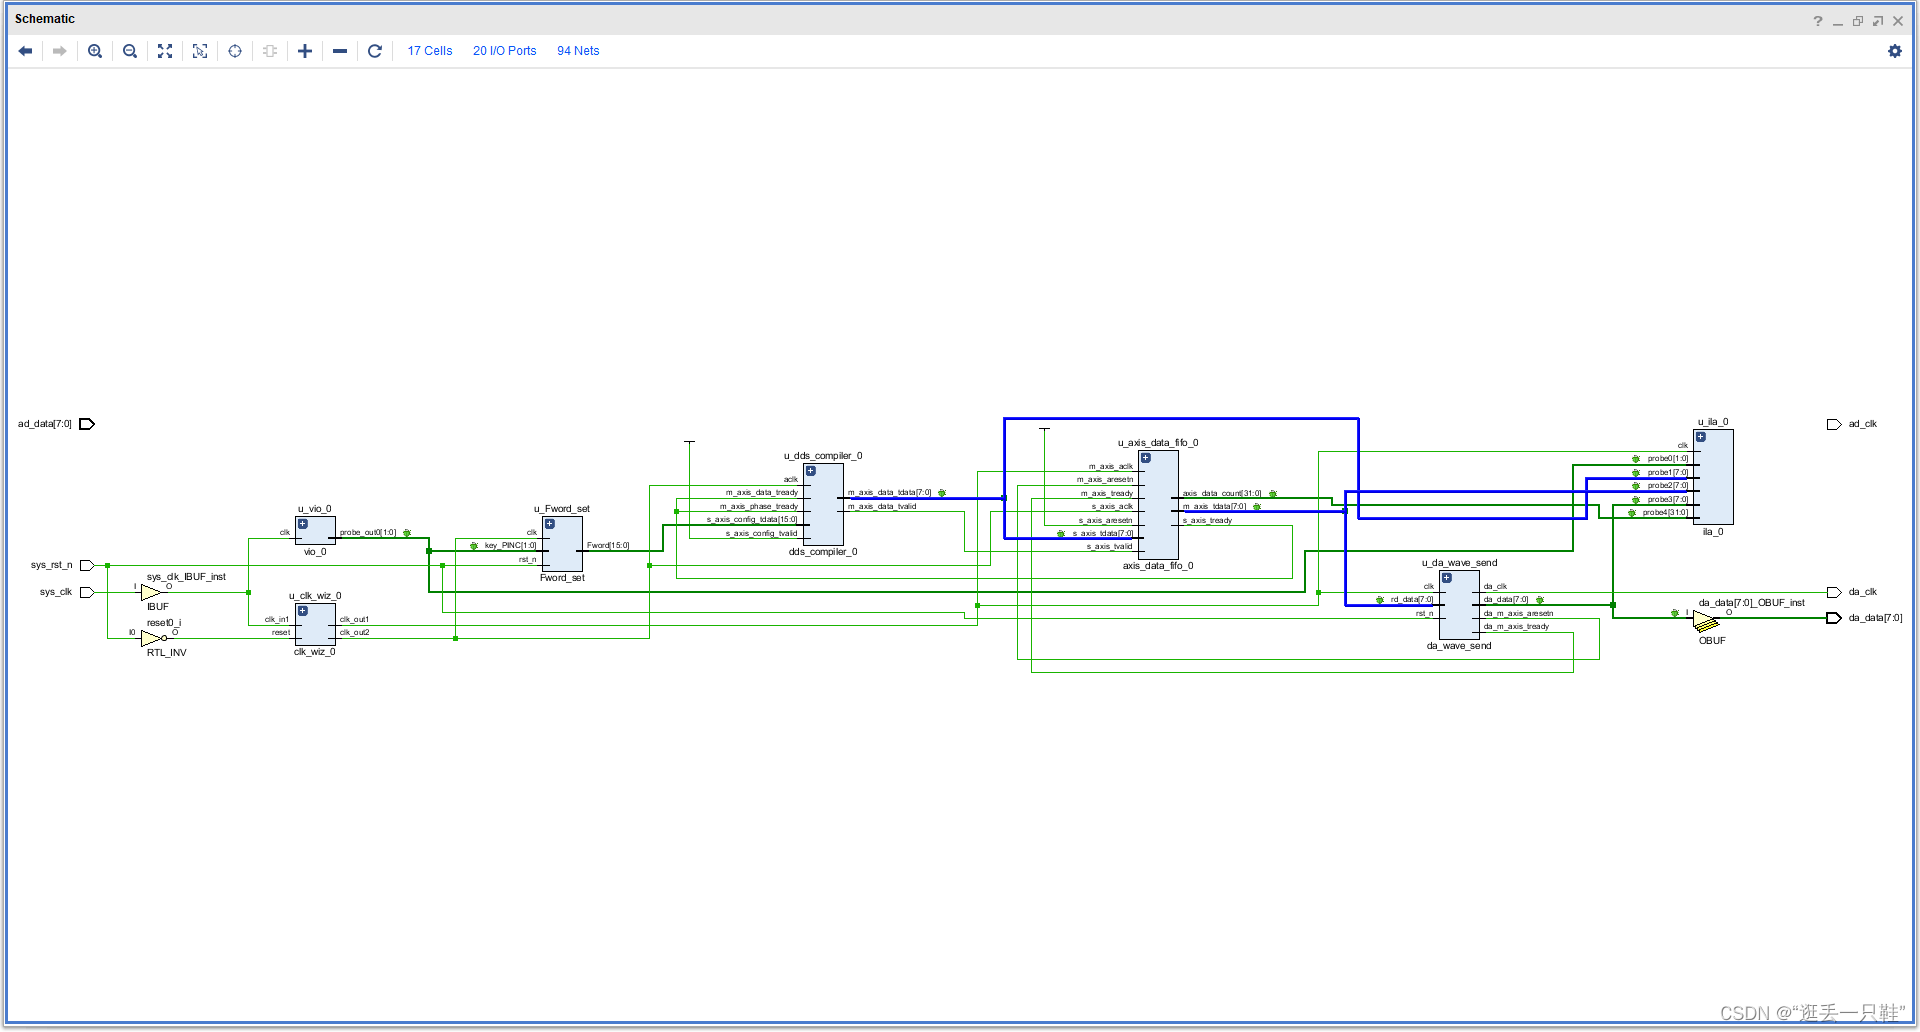Toggle auto-fit selection crosshair icon

tap(235, 51)
